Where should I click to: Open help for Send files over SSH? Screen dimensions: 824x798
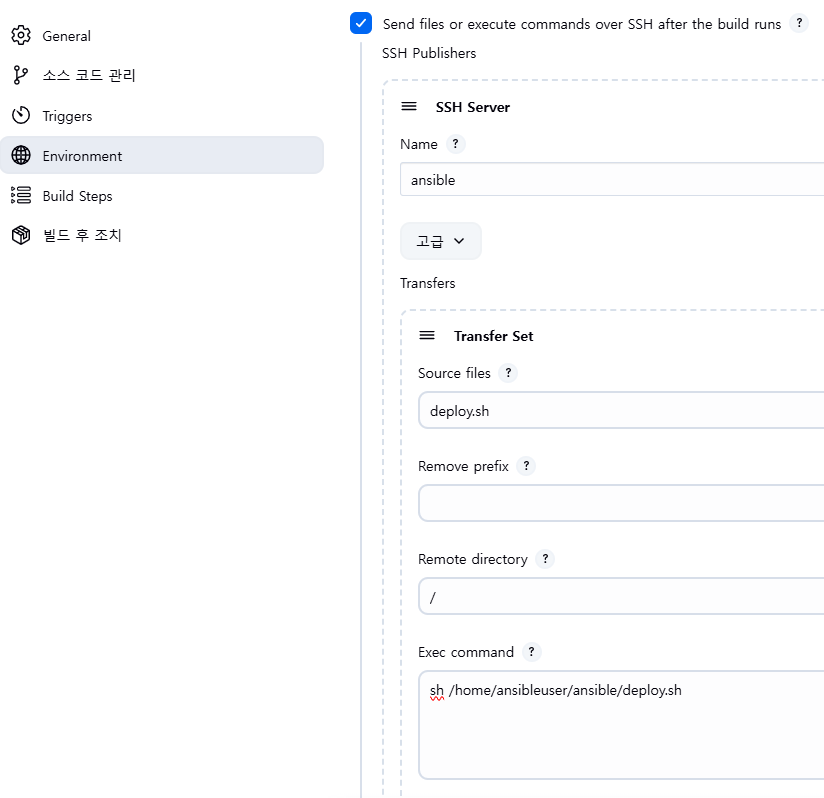[799, 23]
